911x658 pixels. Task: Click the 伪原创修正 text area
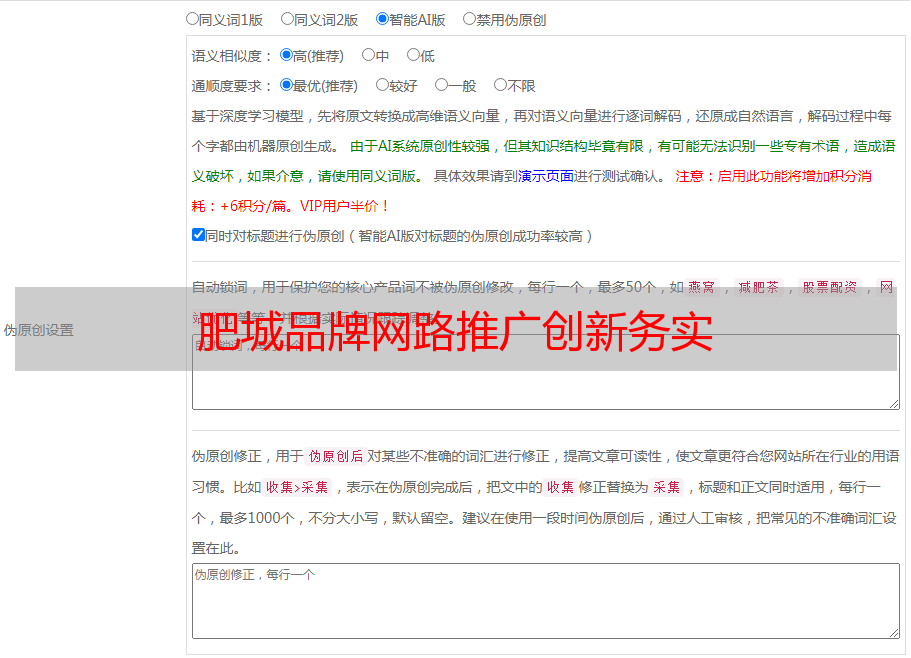546,601
